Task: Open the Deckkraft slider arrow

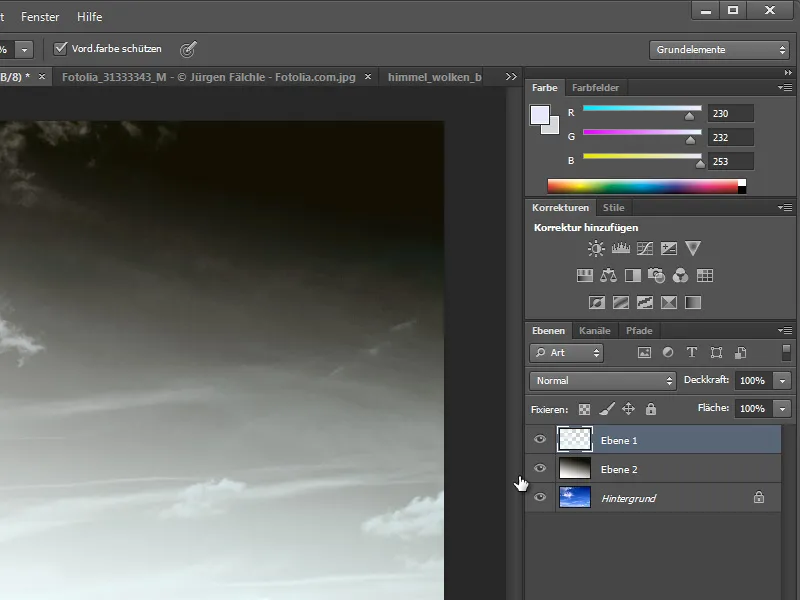Action: click(x=782, y=381)
